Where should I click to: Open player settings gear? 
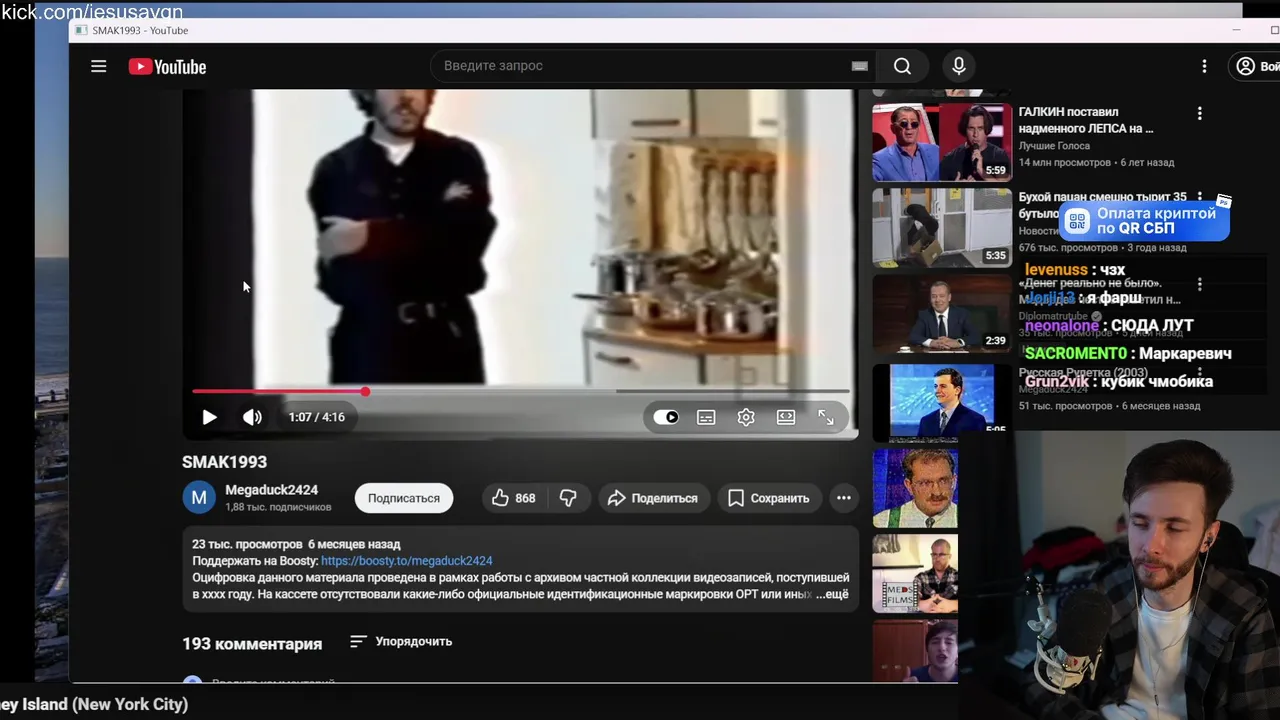746,417
